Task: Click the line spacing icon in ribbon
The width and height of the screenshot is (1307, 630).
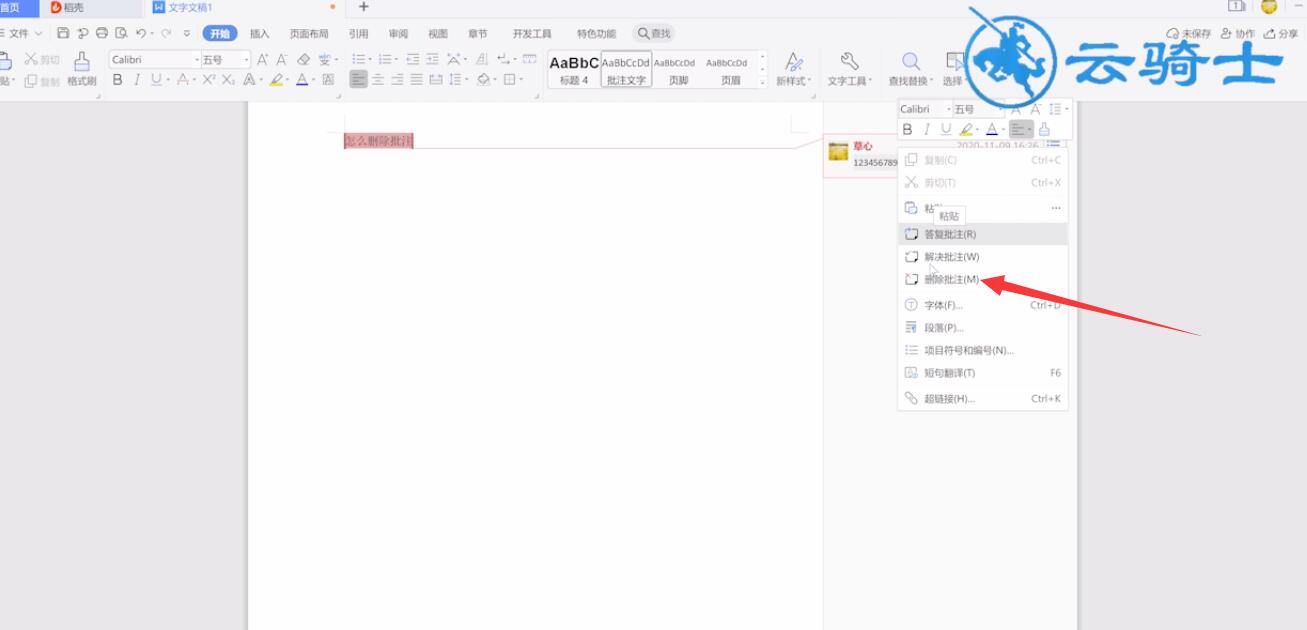Action: [x=455, y=80]
